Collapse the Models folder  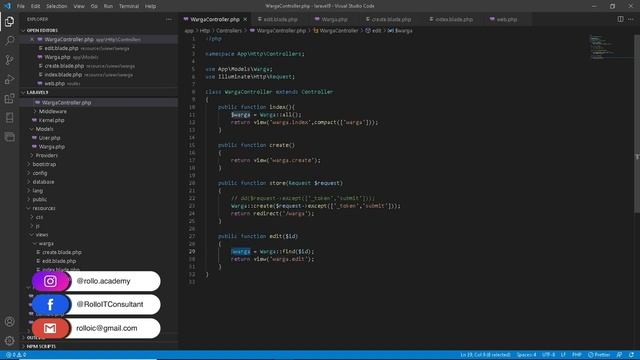tap(44, 129)
